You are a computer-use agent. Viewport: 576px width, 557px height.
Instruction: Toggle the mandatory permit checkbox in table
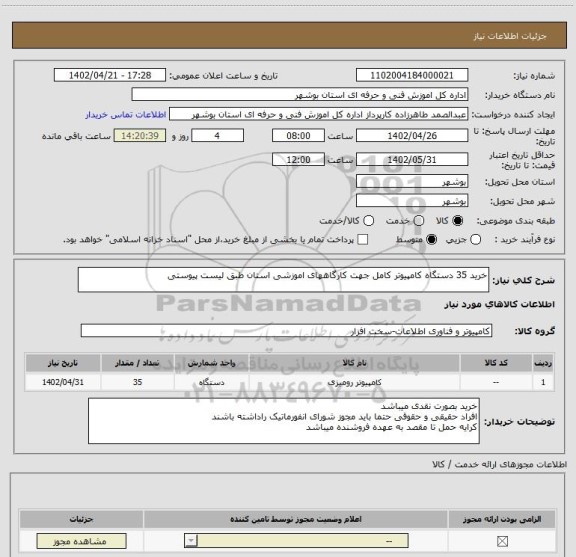tap(502, 541)
